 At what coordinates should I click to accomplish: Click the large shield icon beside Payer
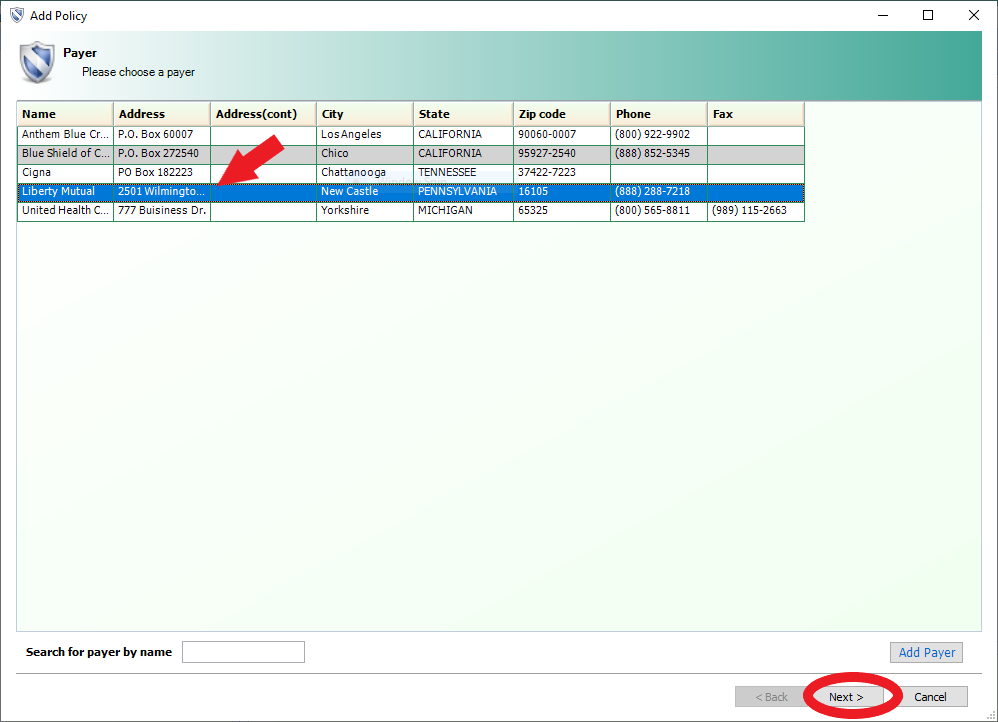click(x=37, y=62)
